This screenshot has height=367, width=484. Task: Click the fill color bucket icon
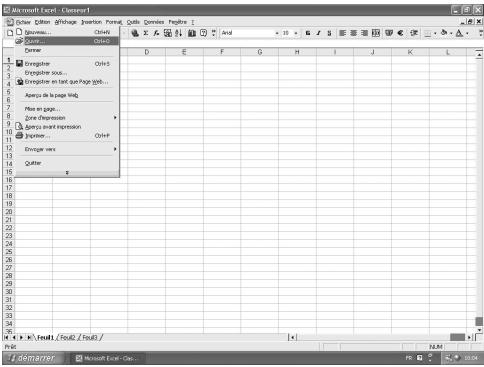[444, 33]
